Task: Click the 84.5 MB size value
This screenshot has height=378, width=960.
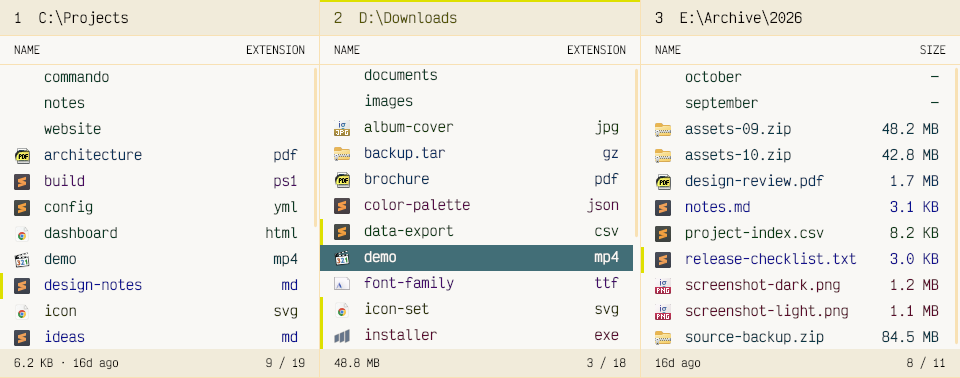Action: coord(910,338)
